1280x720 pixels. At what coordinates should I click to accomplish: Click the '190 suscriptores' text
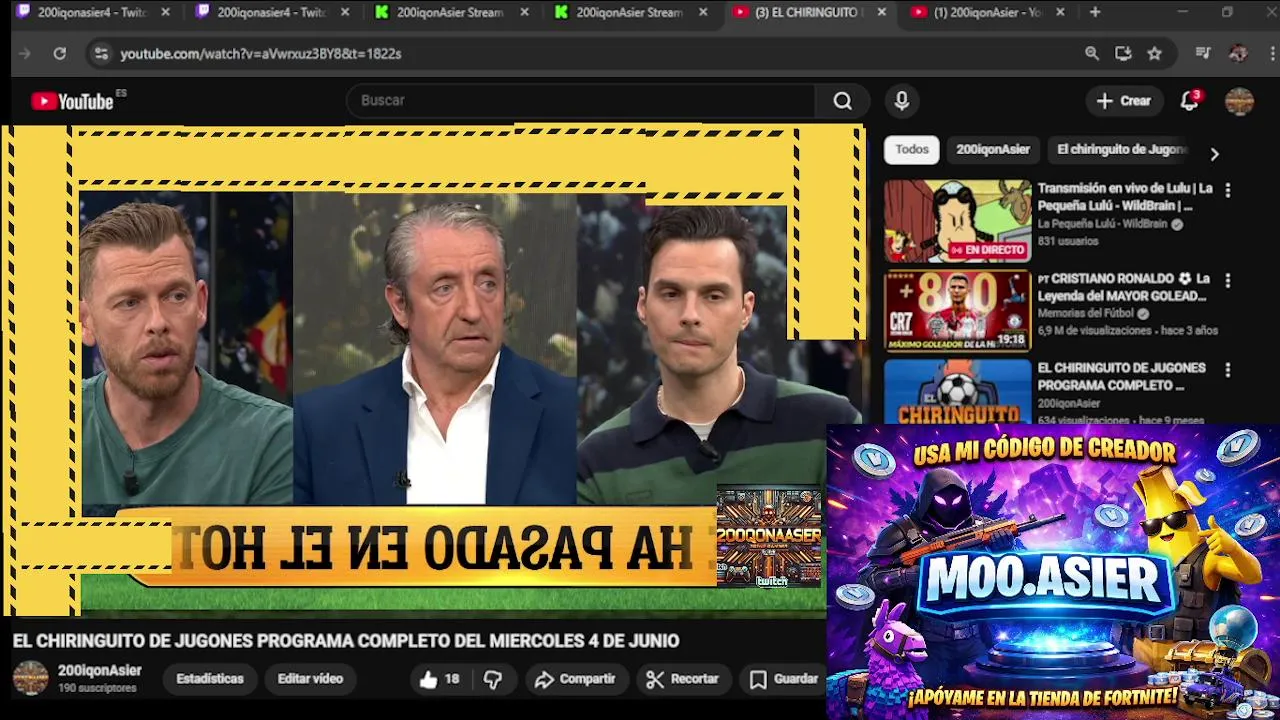point(97,688)
